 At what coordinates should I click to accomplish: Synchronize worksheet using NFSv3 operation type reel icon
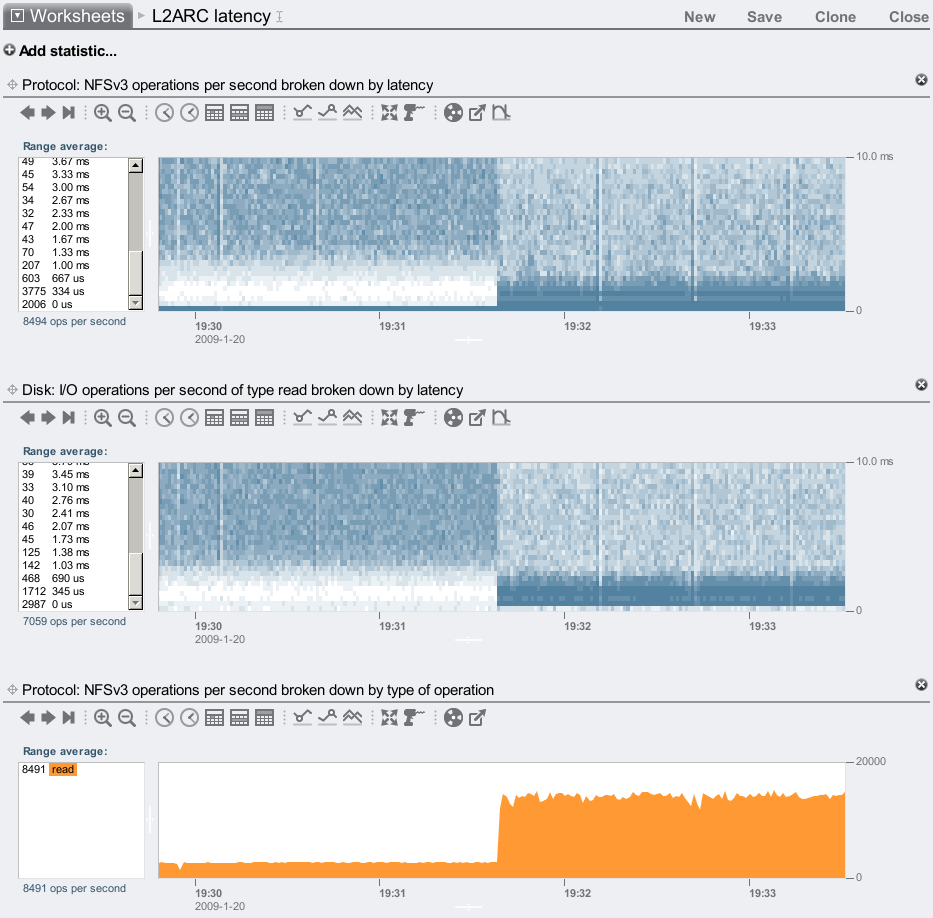(x=453, y=718)
